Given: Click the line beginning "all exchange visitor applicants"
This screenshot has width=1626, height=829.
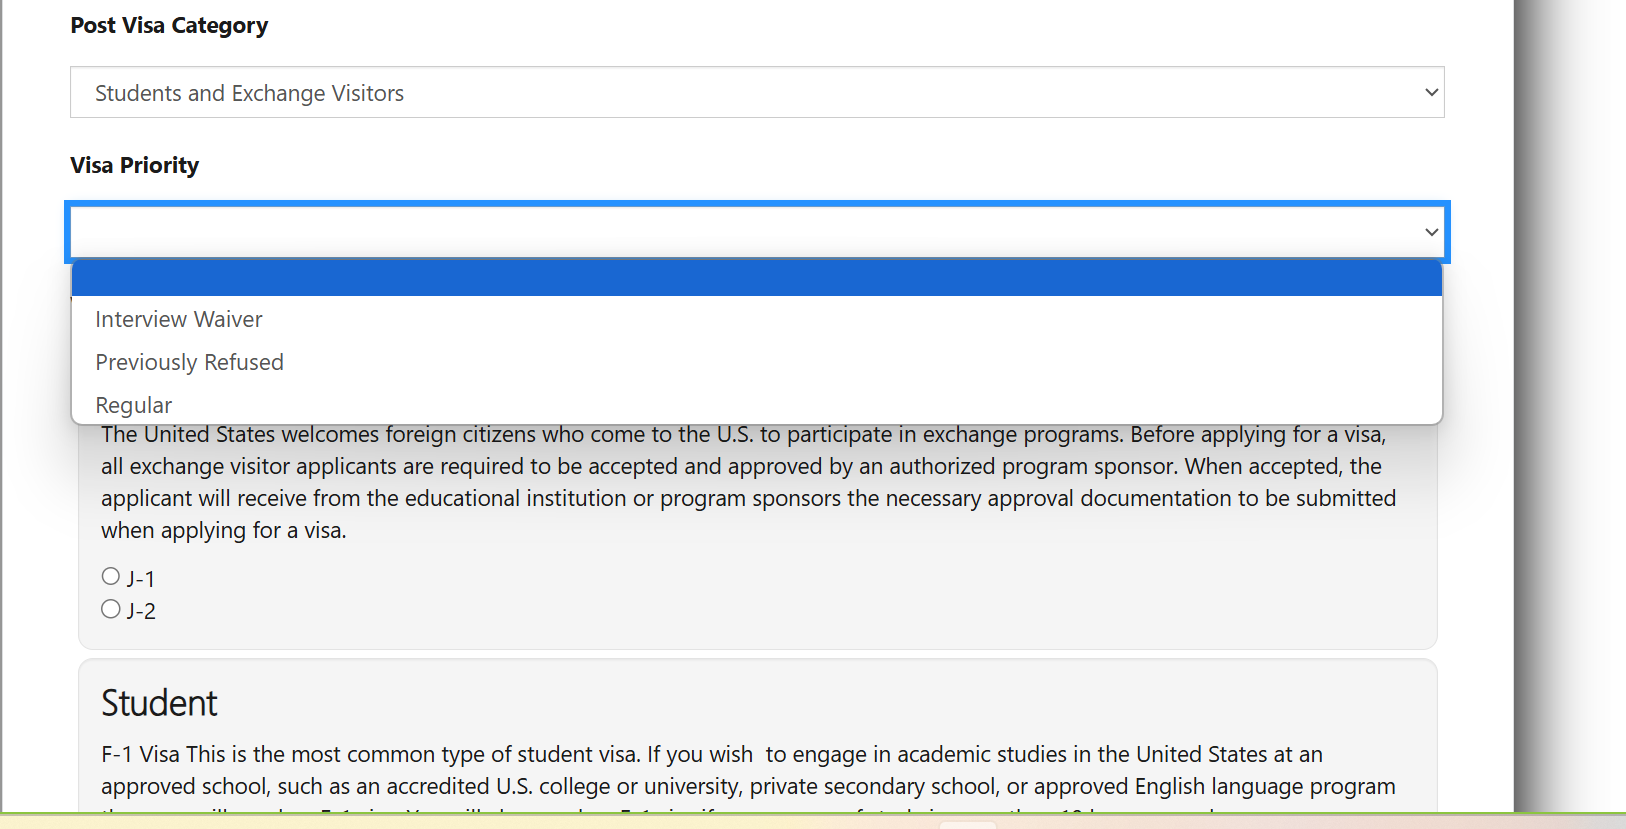Looking at the screenshot, I should [x=740, y=467].
